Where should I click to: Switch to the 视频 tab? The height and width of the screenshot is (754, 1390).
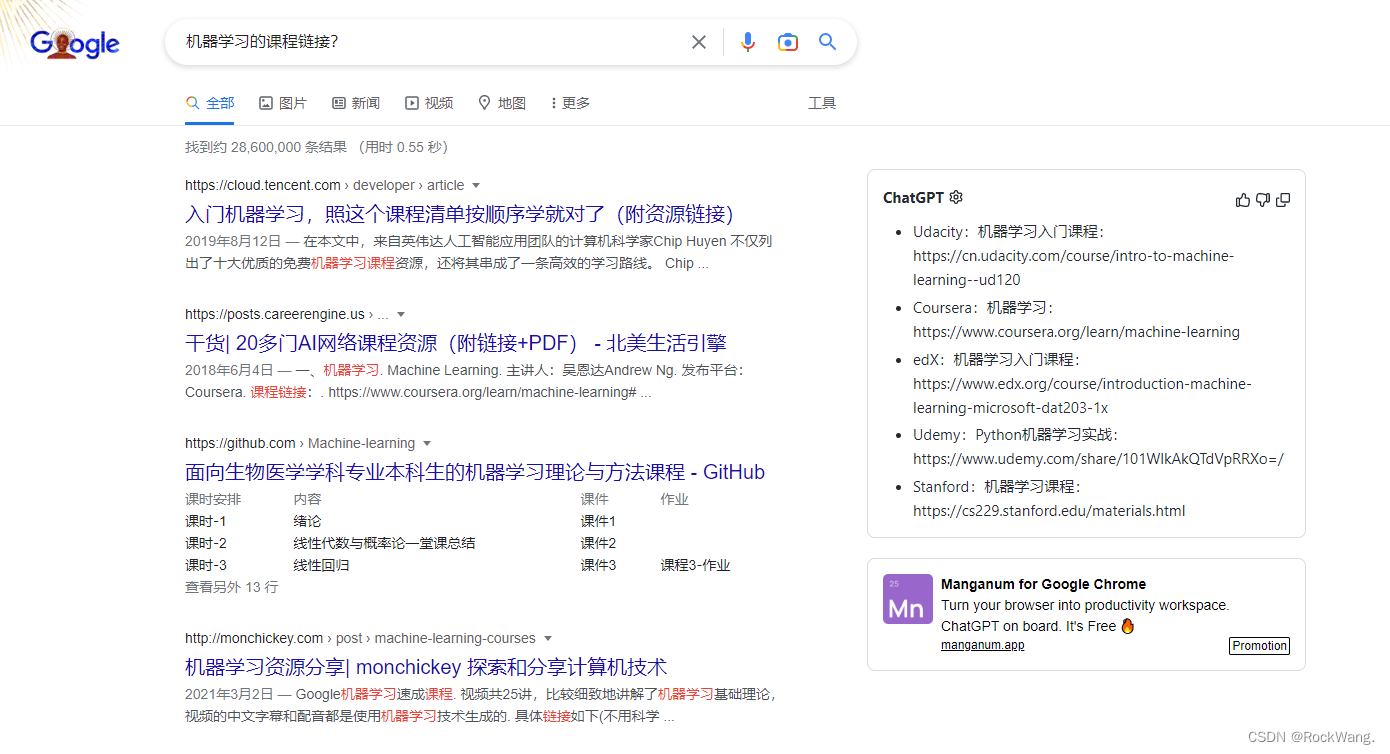429,103
